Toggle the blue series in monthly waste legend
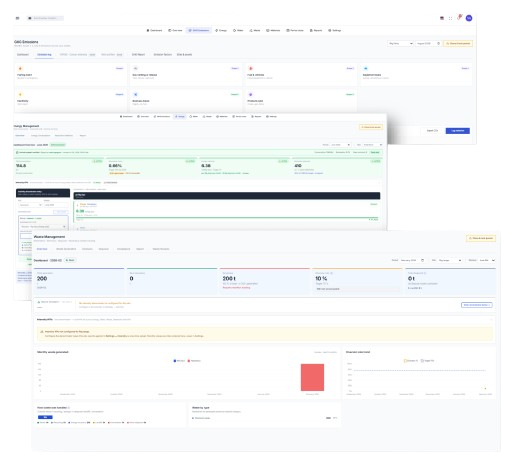Screen dimensions: 529x472 point(175,361)
